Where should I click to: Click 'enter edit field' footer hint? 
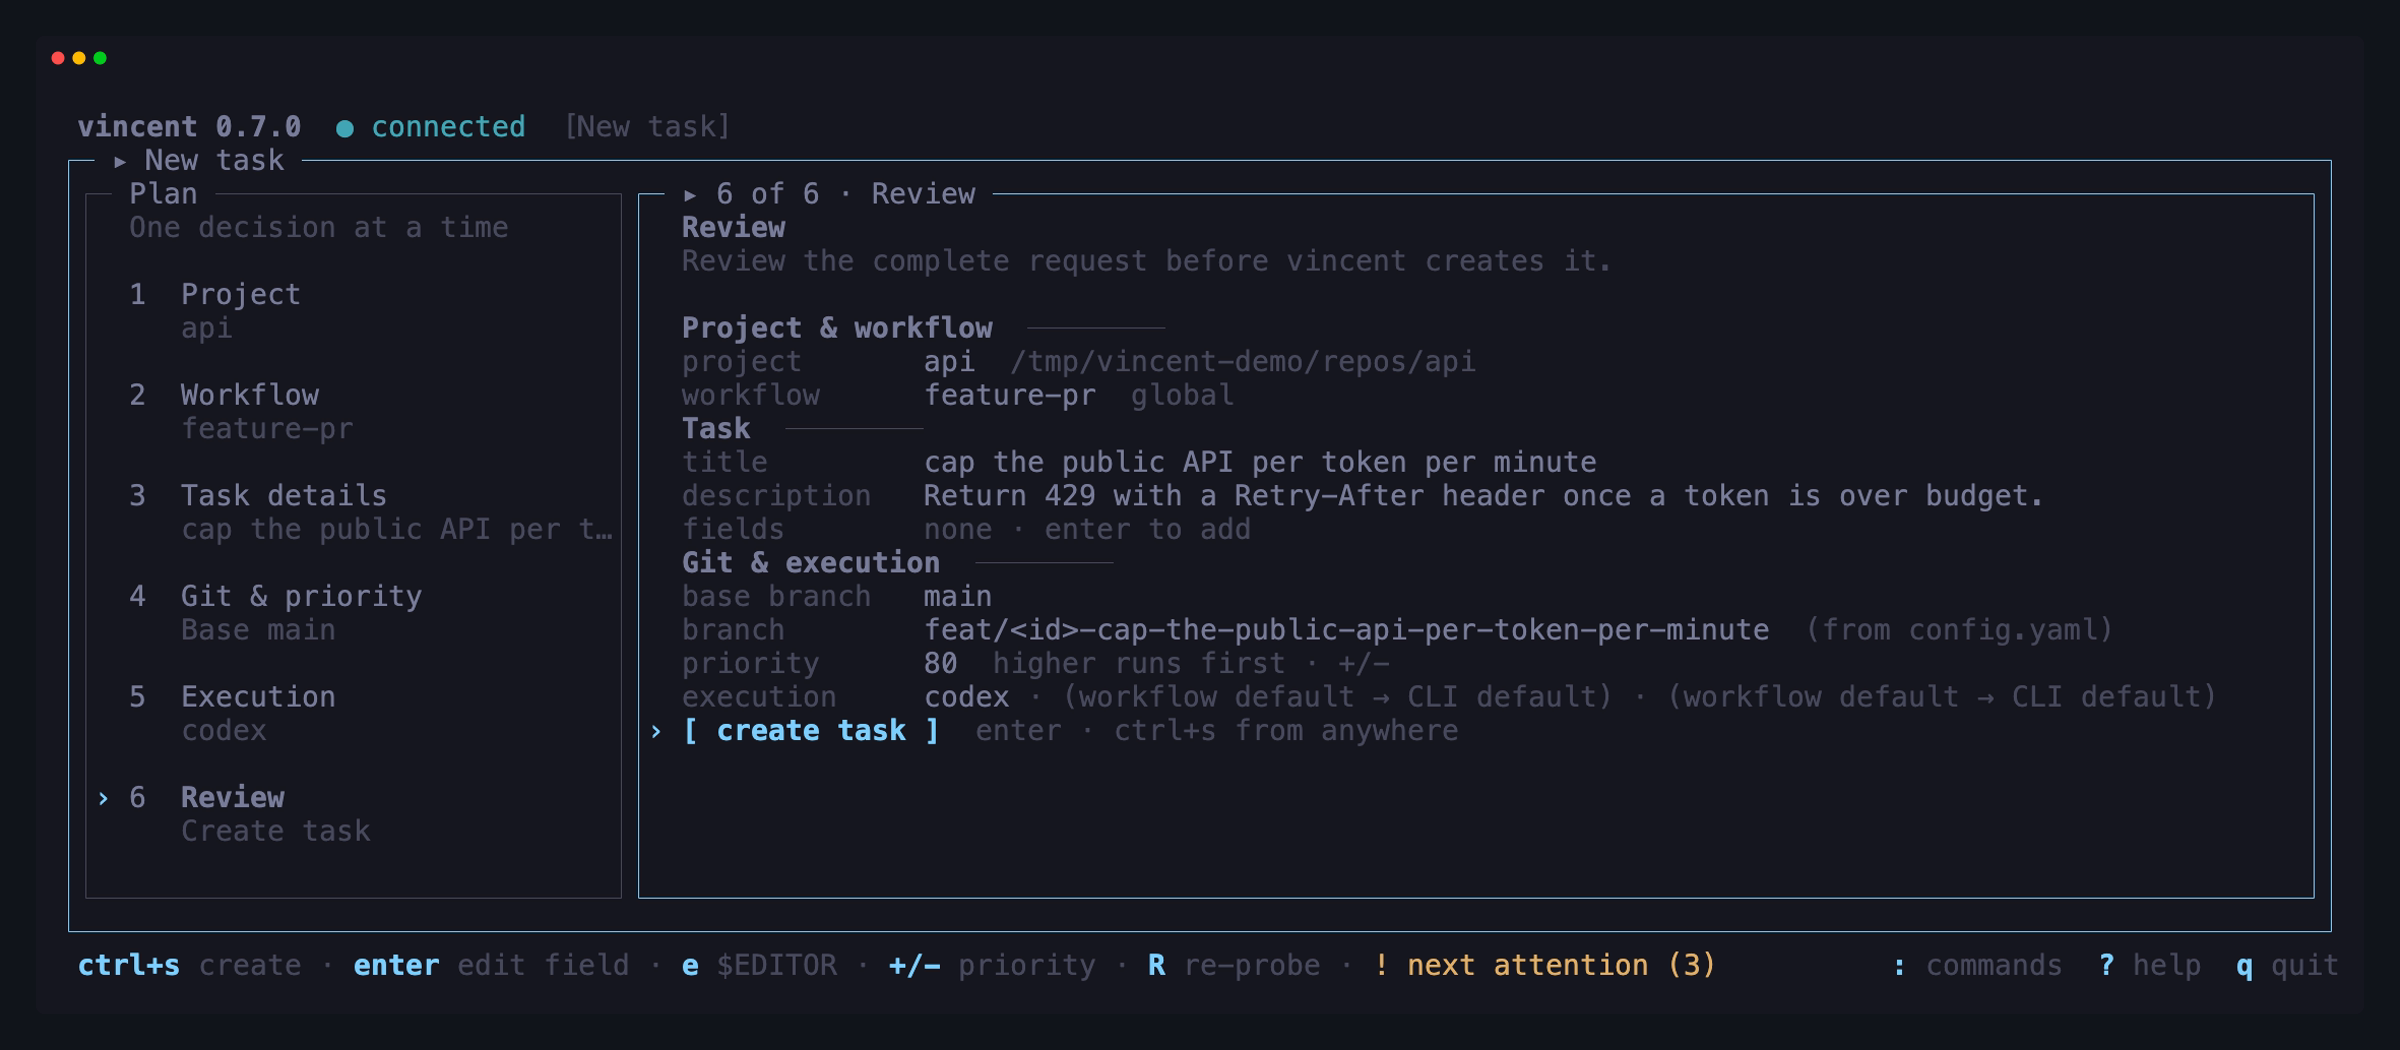(491, 966)
